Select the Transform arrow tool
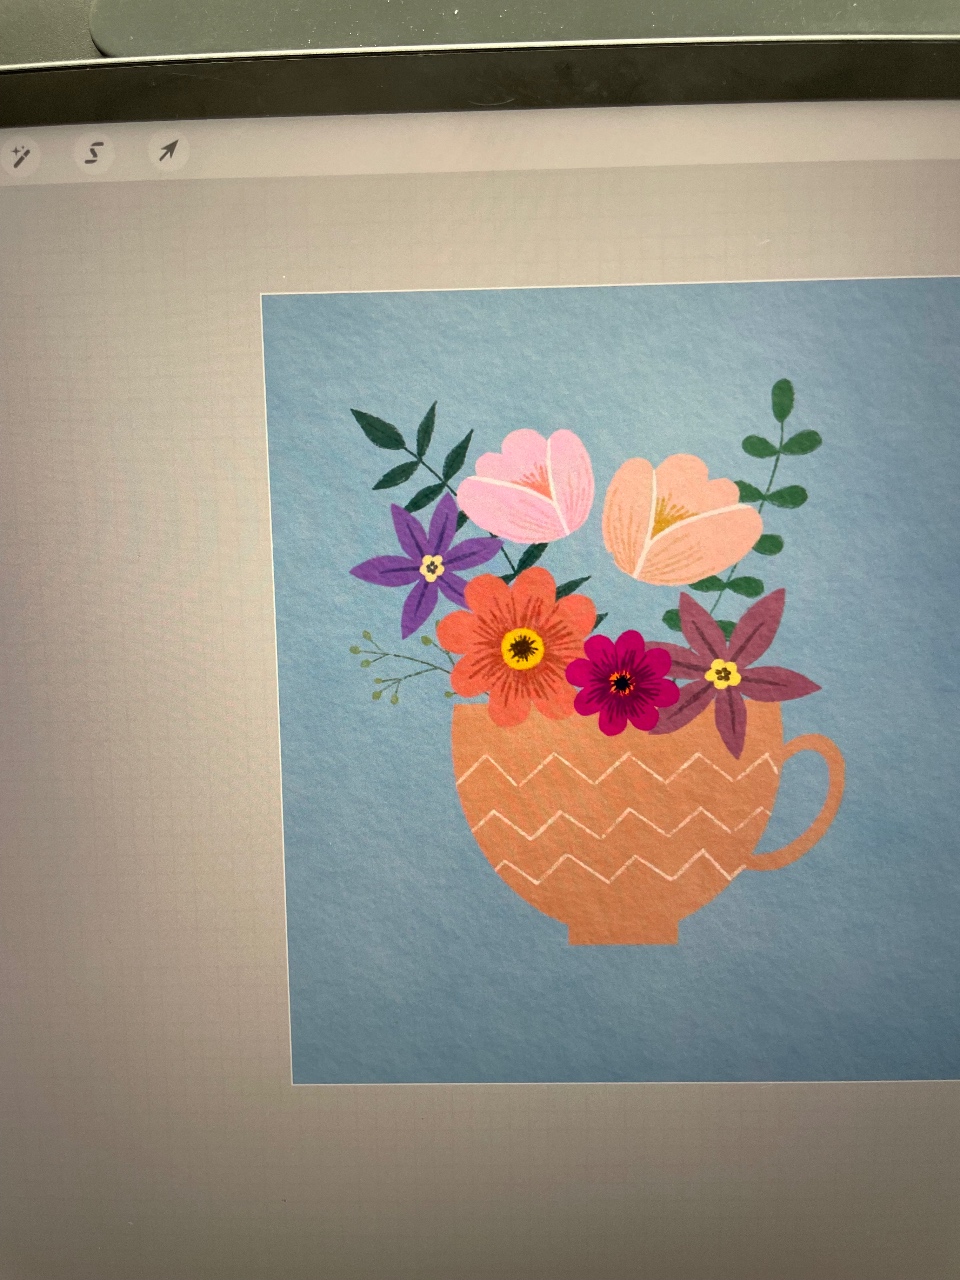Screen dimensions: 960x1280 (x=168, y=151)
